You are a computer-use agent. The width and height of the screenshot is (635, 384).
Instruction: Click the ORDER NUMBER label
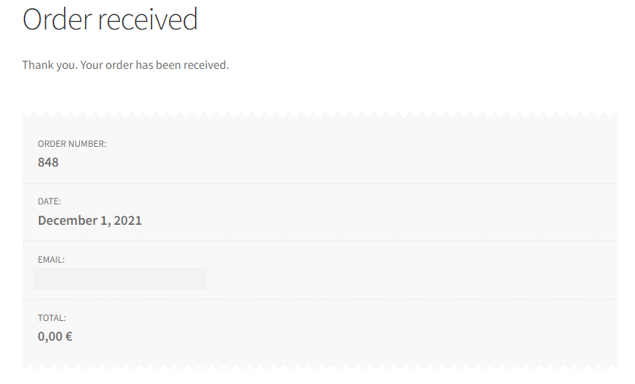pyautogui.click(x=72, y=144)
